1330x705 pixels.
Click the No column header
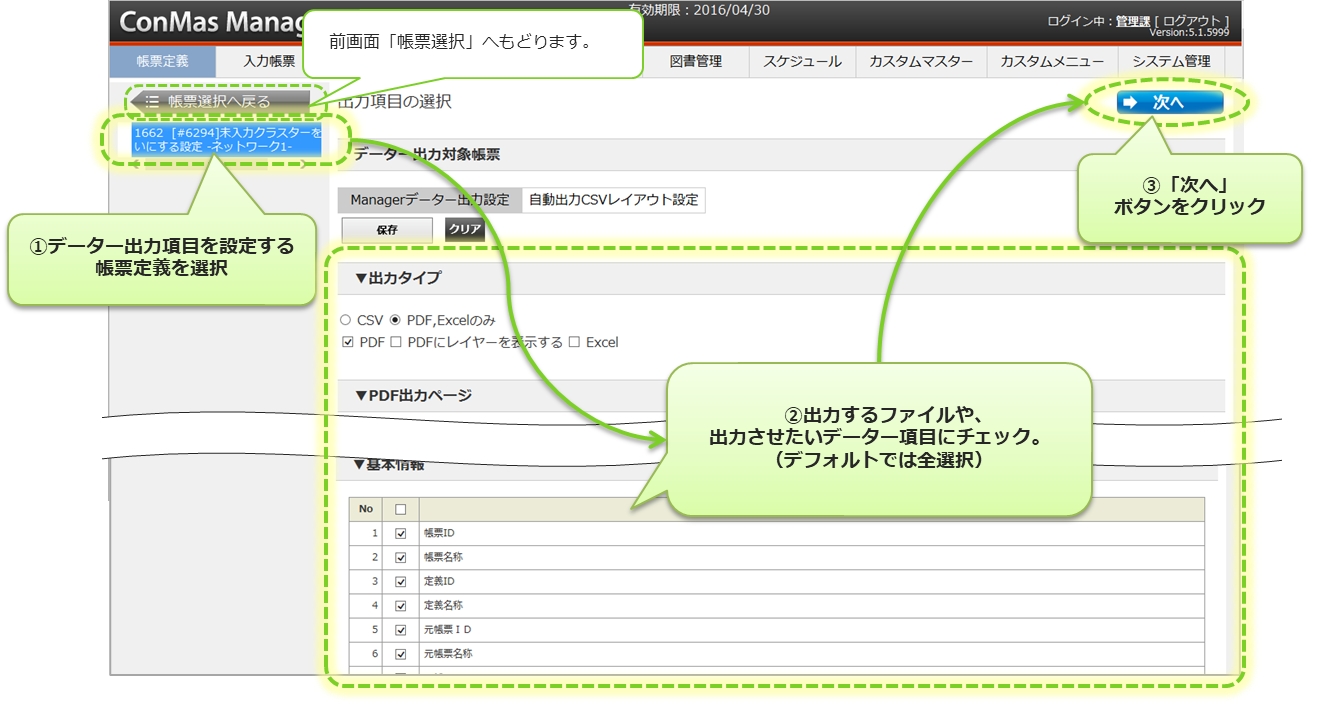[366, 509]
